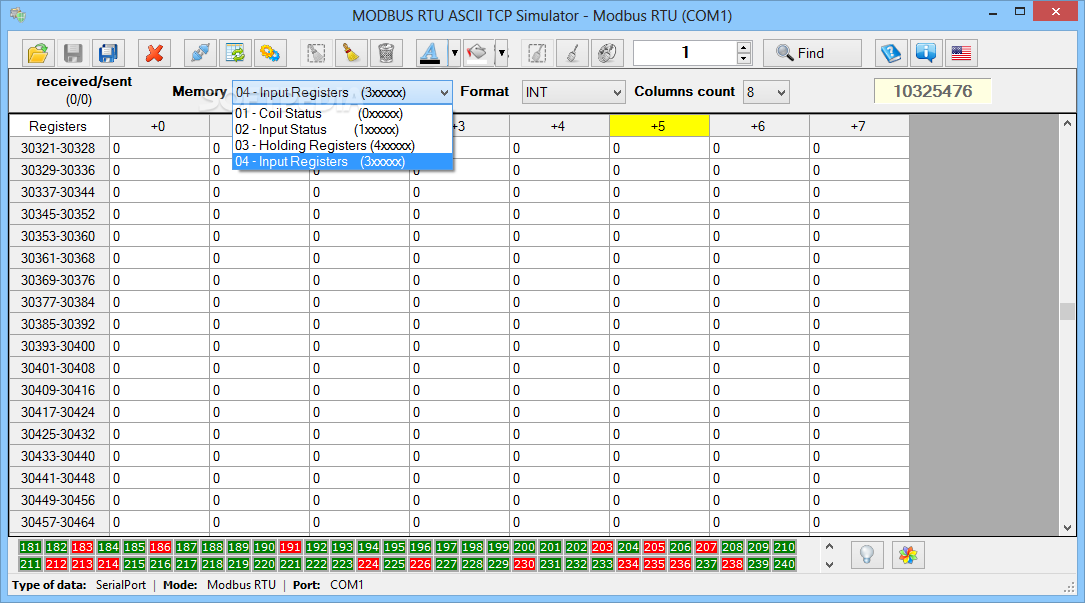Viewport: 1085px width, 603px height.
Task: Click the device list scroll up arrow
Action: (x=830, y=547)
